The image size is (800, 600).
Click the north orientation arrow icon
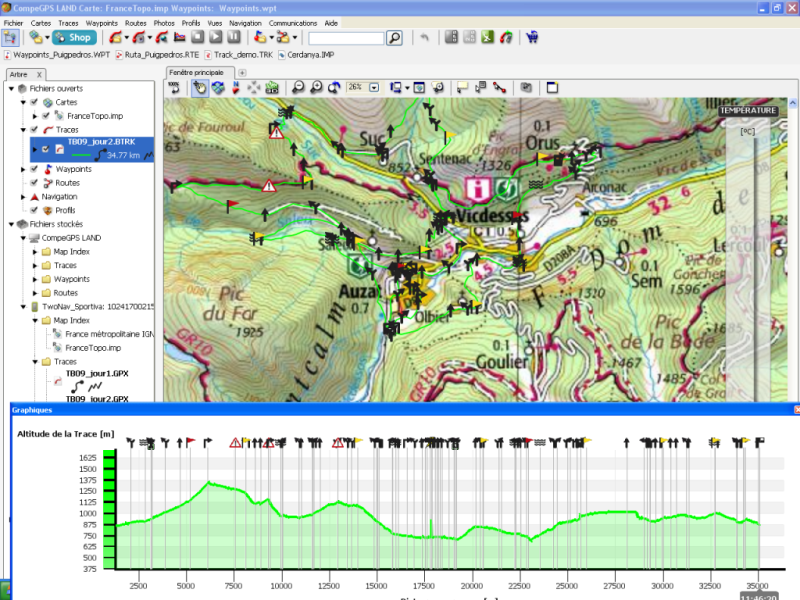pos(236,88)
